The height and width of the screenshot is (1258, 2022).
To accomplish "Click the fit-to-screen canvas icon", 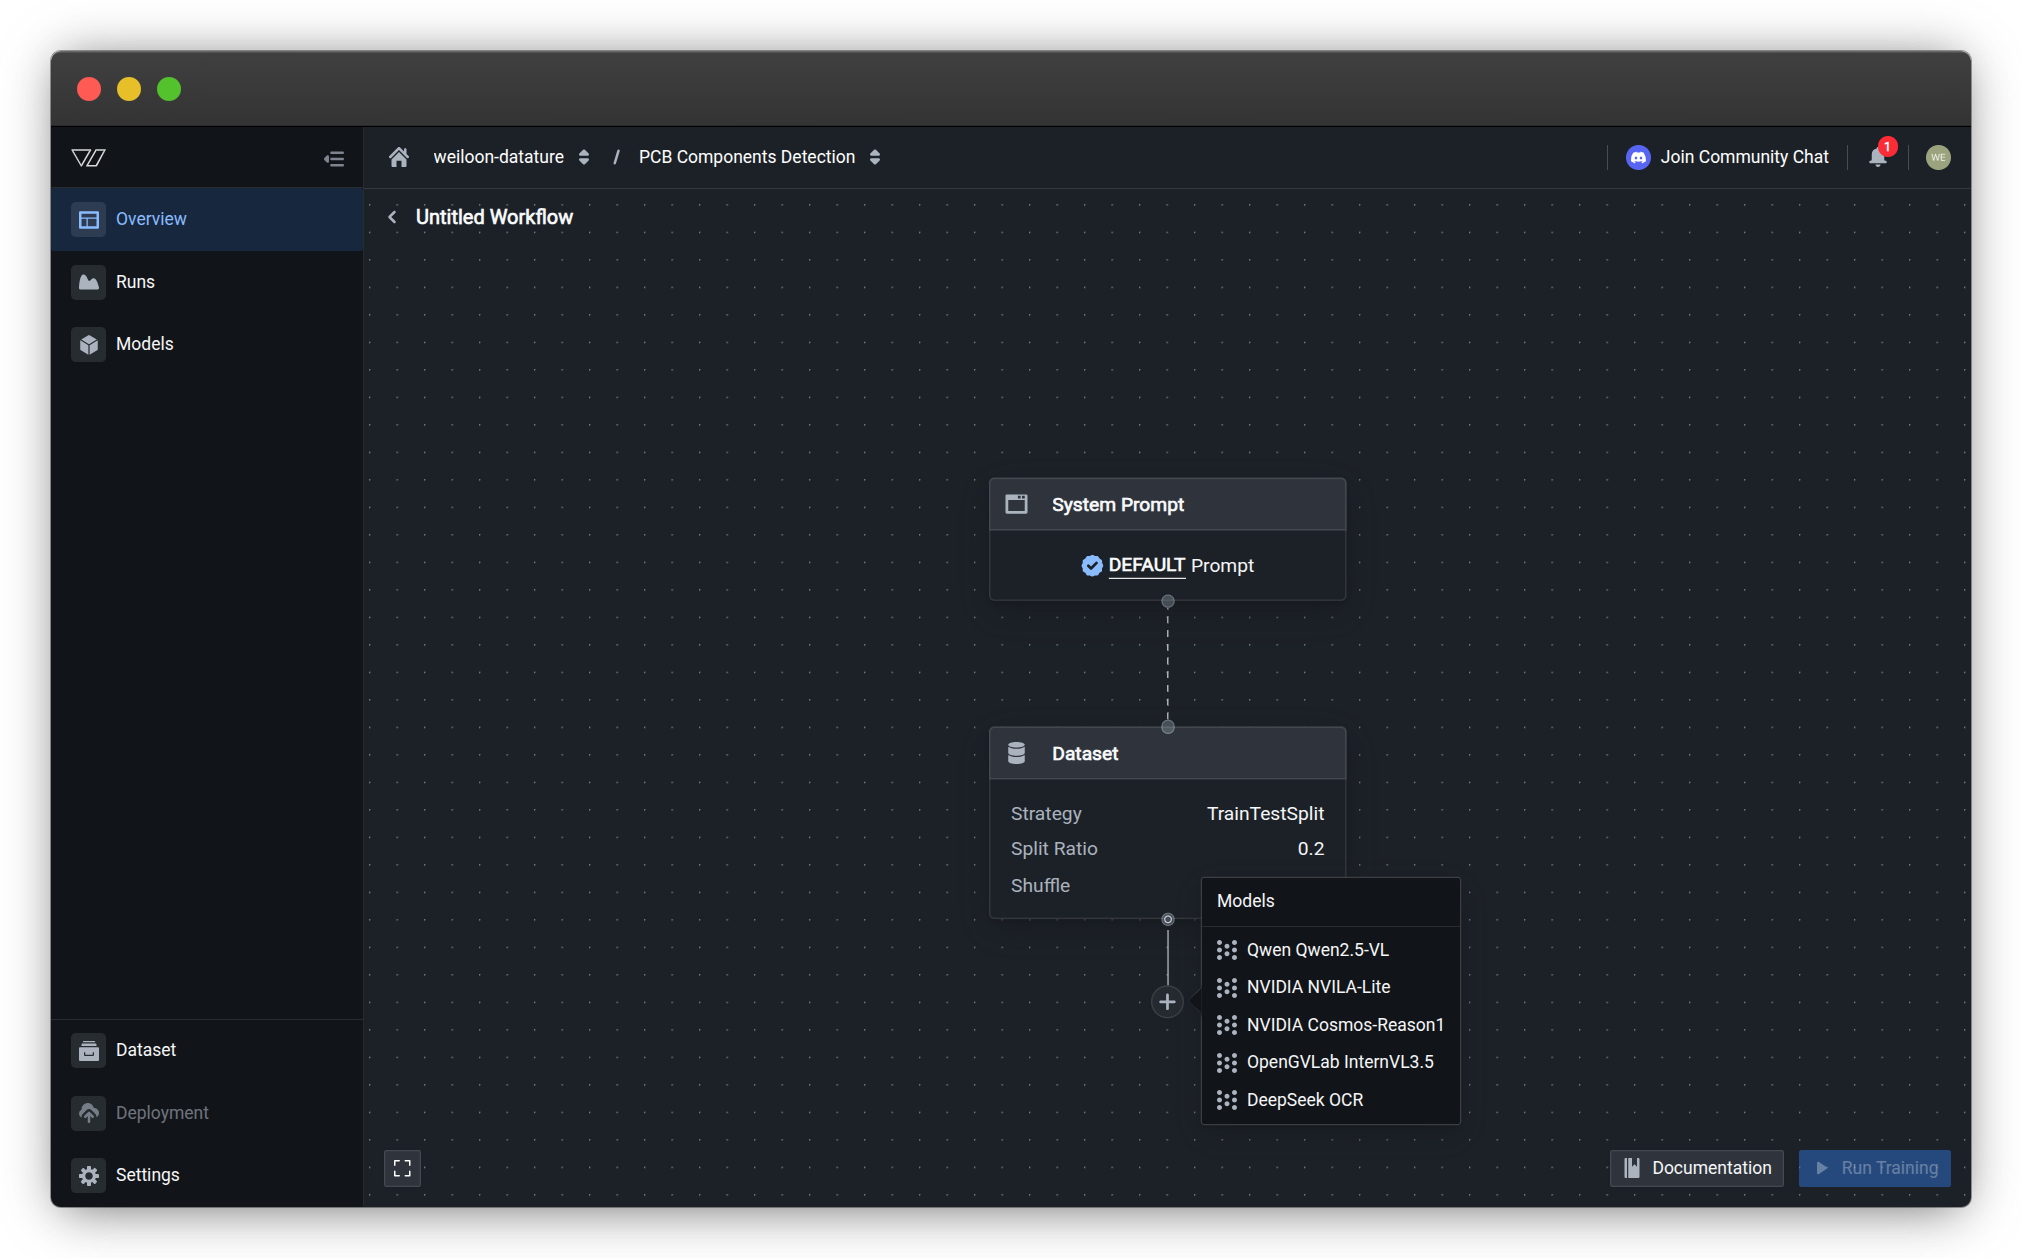I will [x=402, y=1168].
